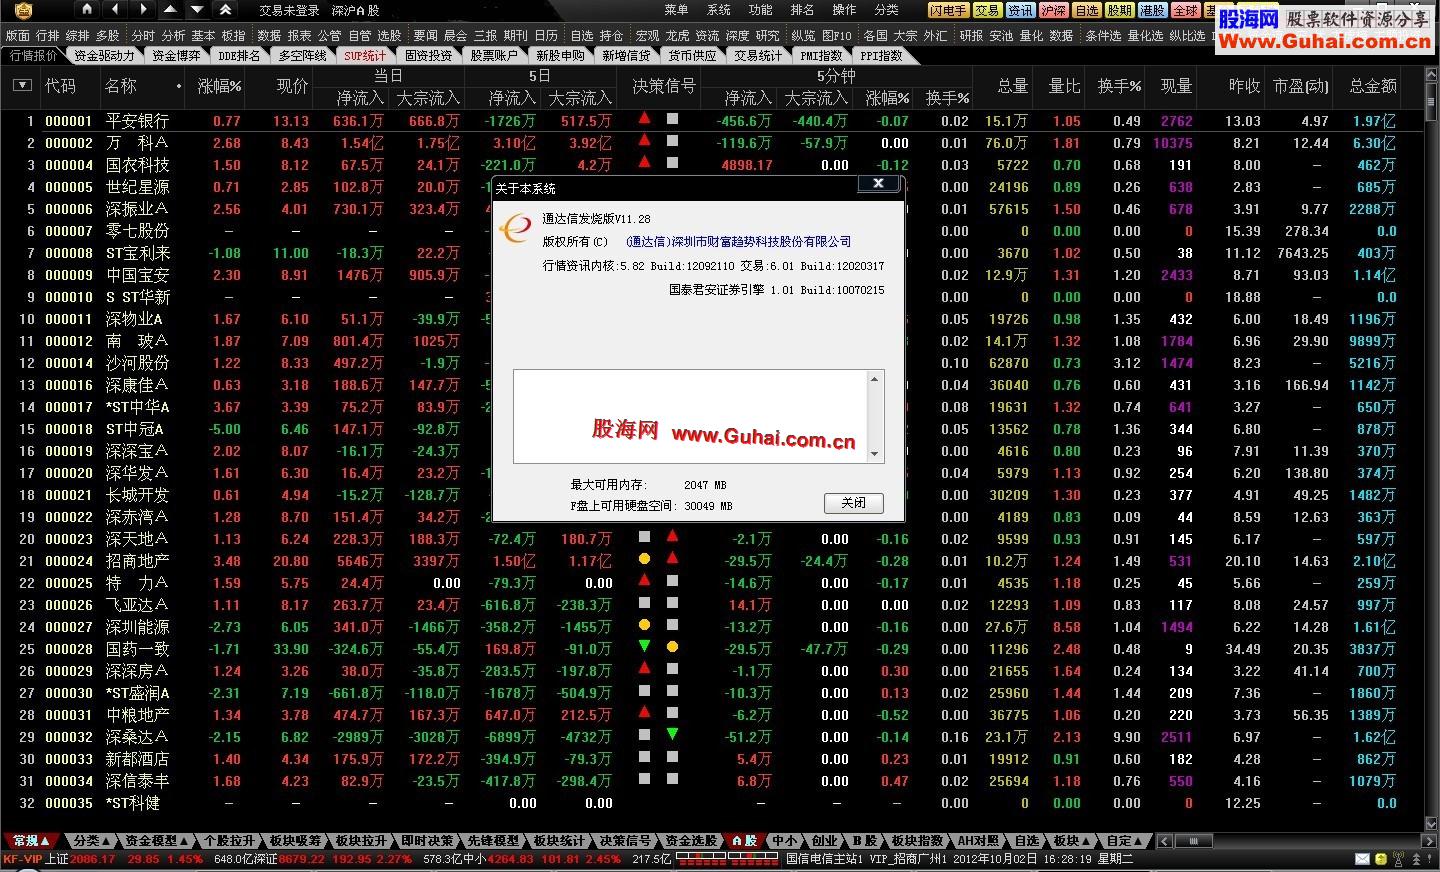This screenshot has width=1440, height=872.
Task: Go forward with the right arrow icon
Action: [143, 10]
